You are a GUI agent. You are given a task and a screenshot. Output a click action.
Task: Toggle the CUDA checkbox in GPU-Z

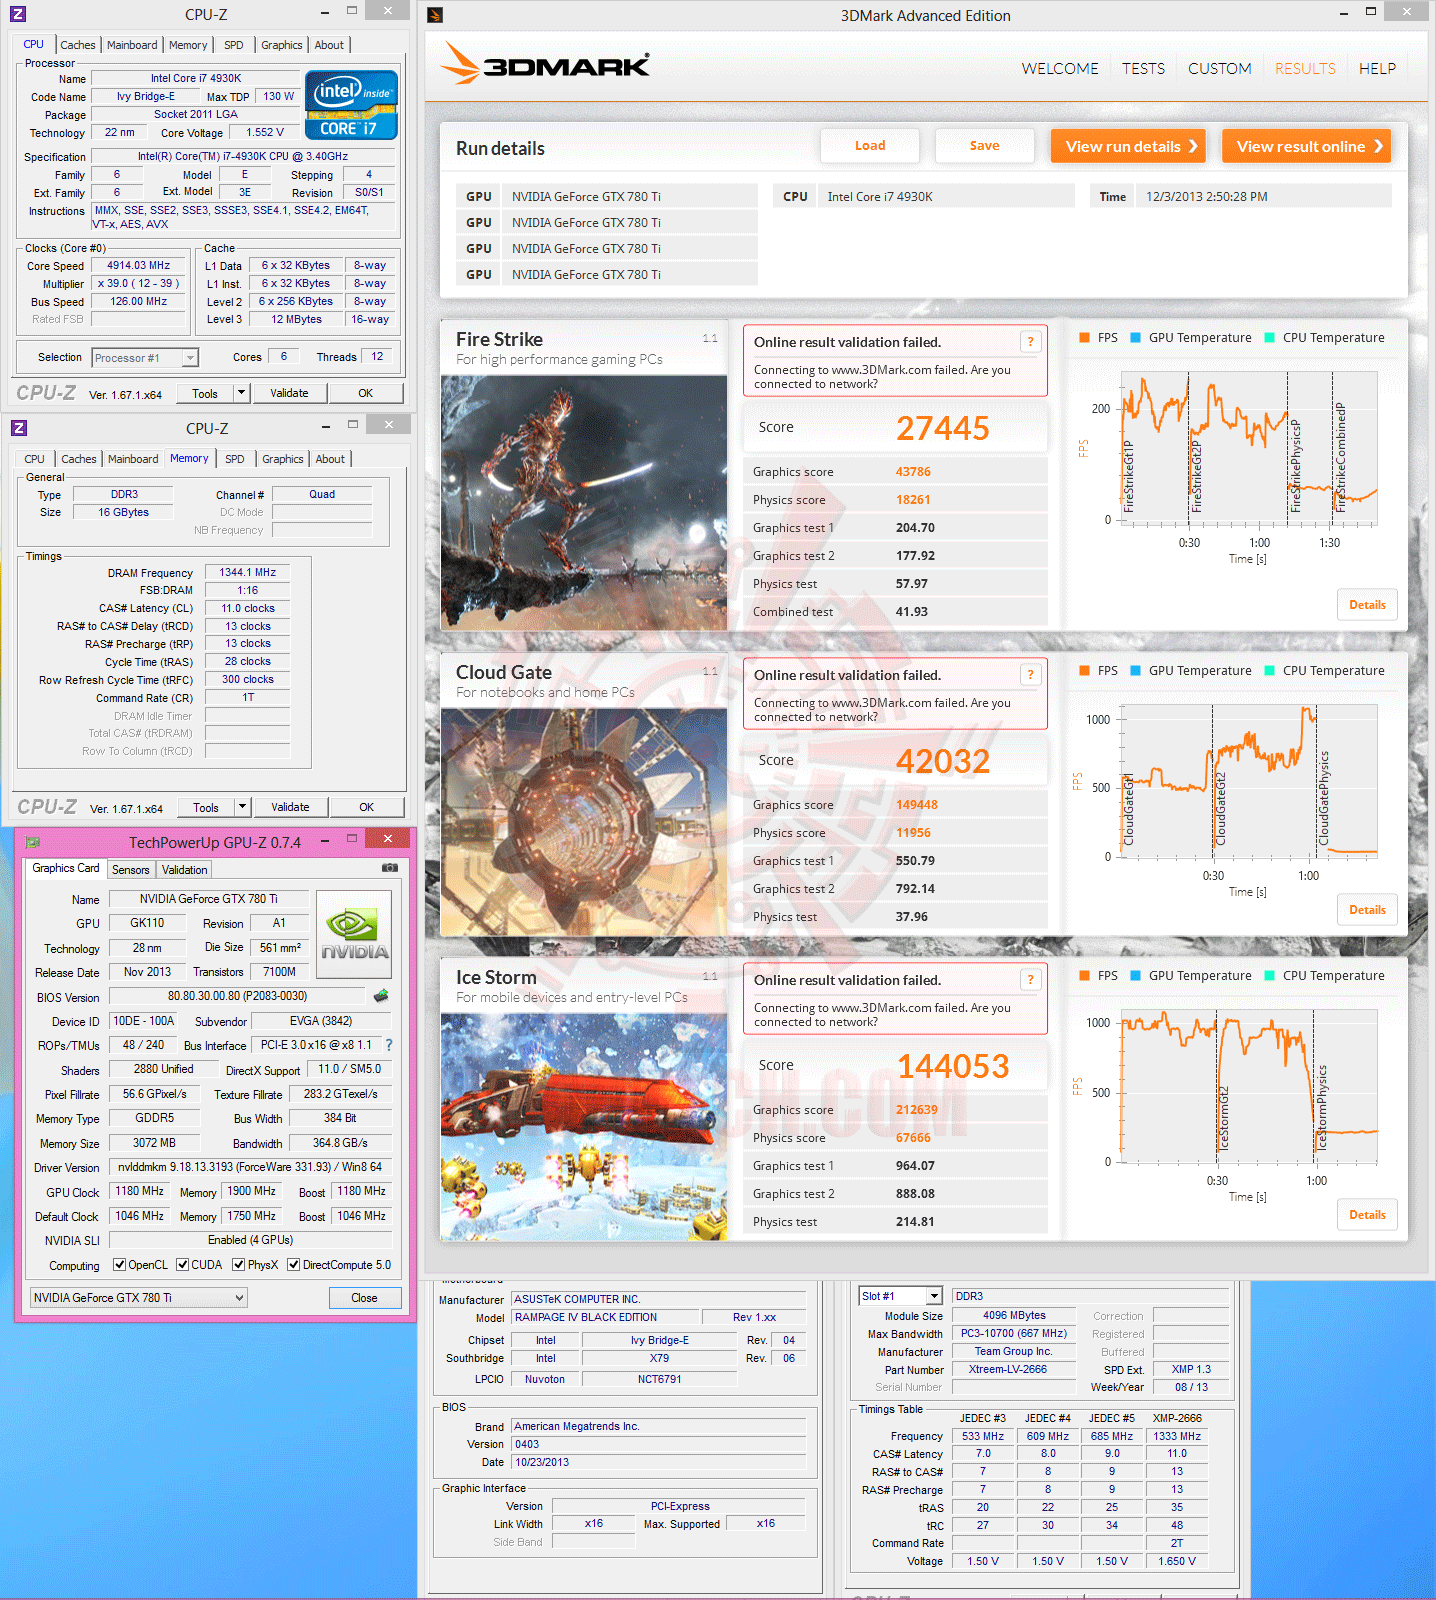pos(183,1265)
